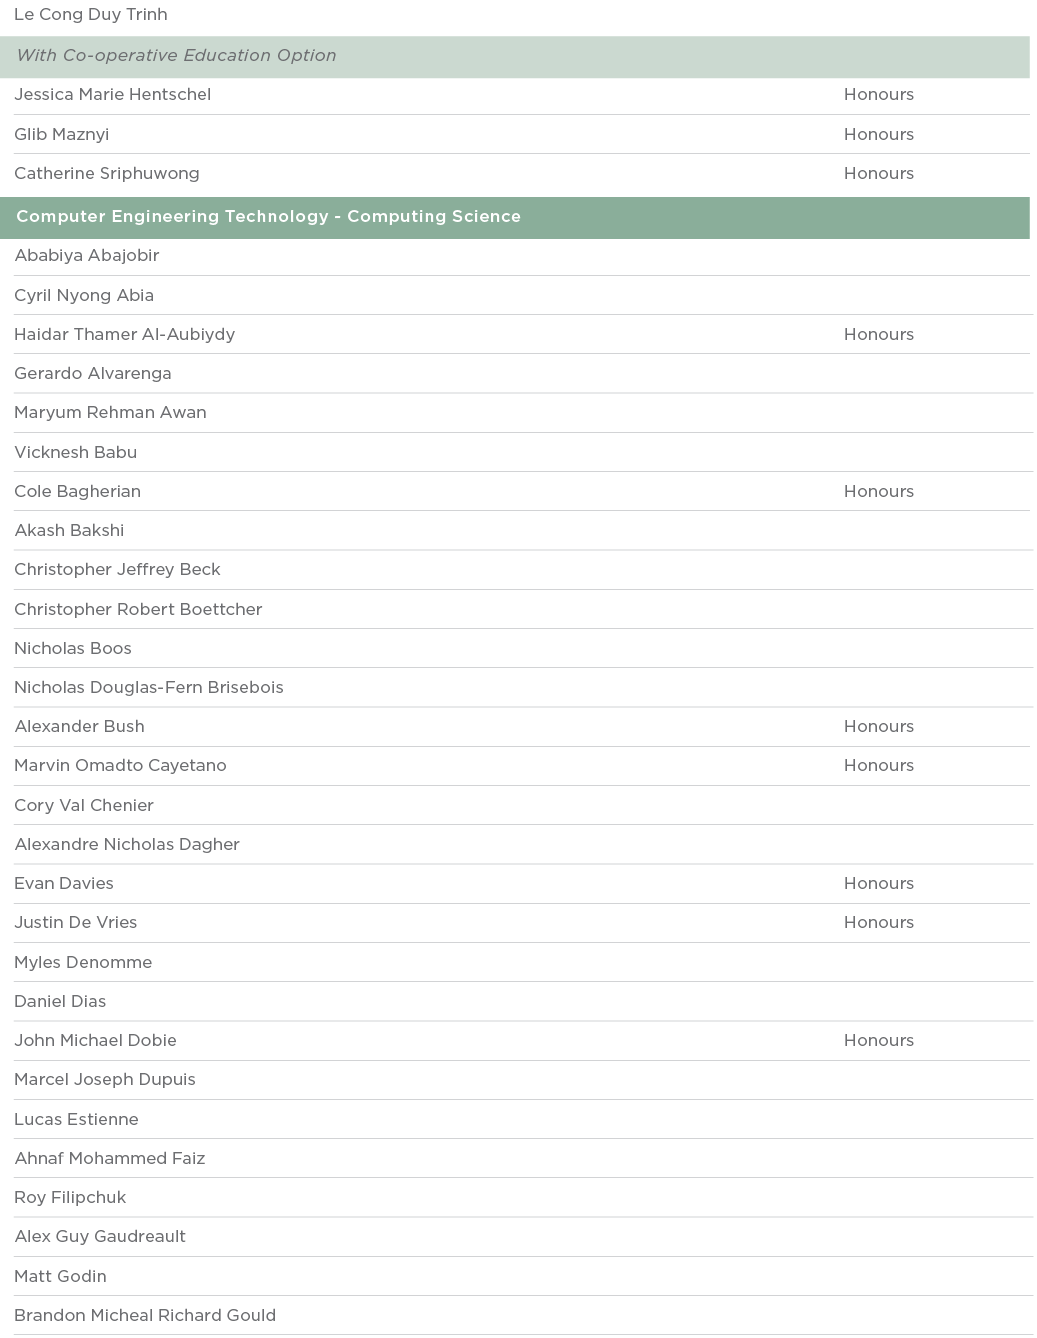Image resolution: width=1037 pixels, height=1338 pixels.
Task: Click the Computer Engineering Technology - Computing Science header
Action: (268, 217)
